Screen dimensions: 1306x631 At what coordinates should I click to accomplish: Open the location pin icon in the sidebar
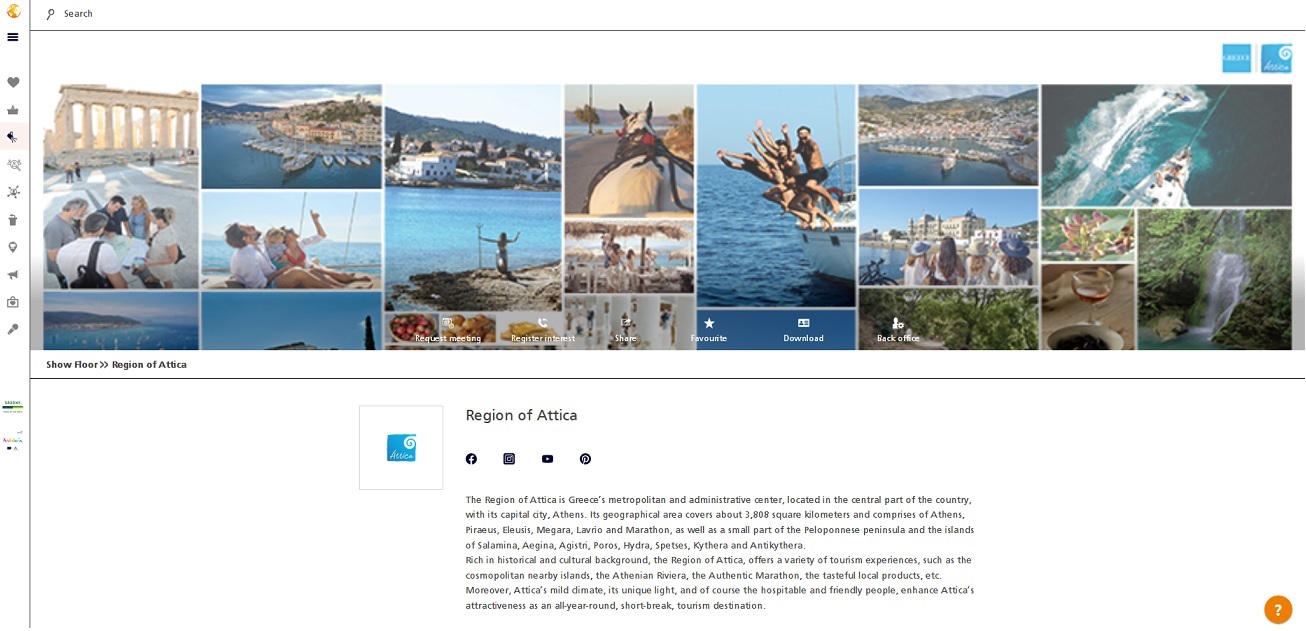(x=13, y=247)
